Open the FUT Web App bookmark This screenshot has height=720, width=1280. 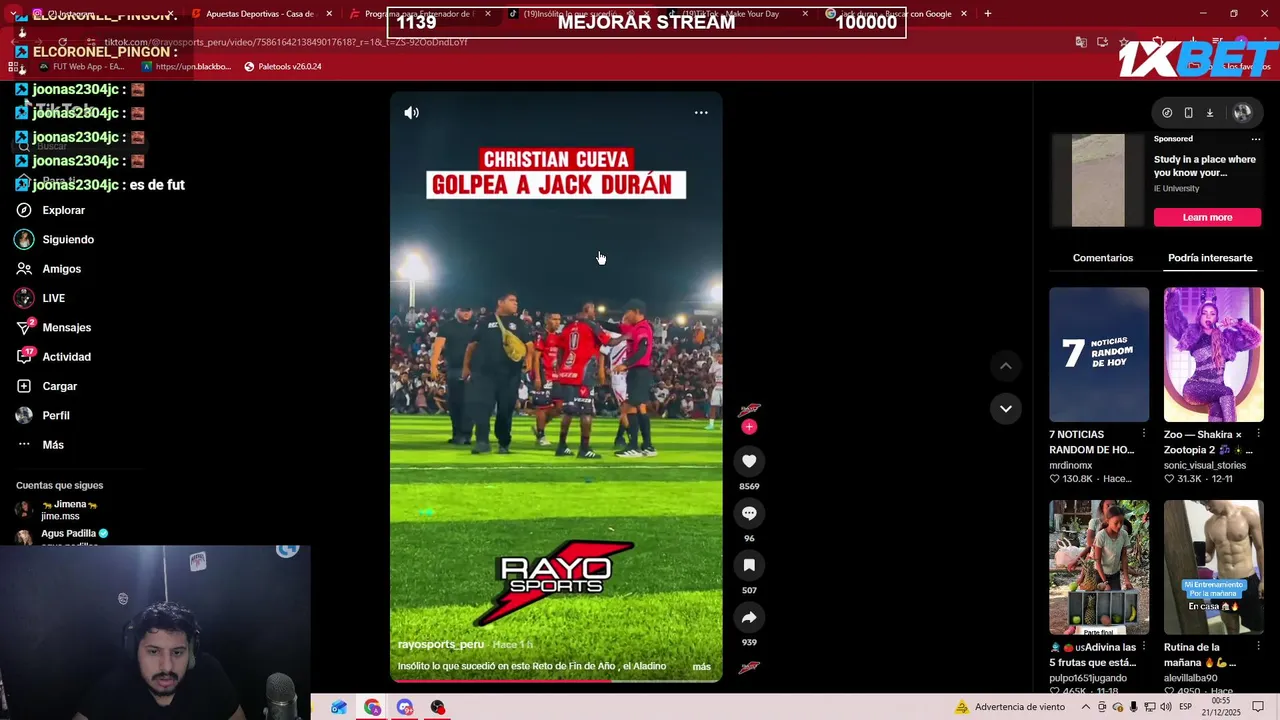coord(81,67)
